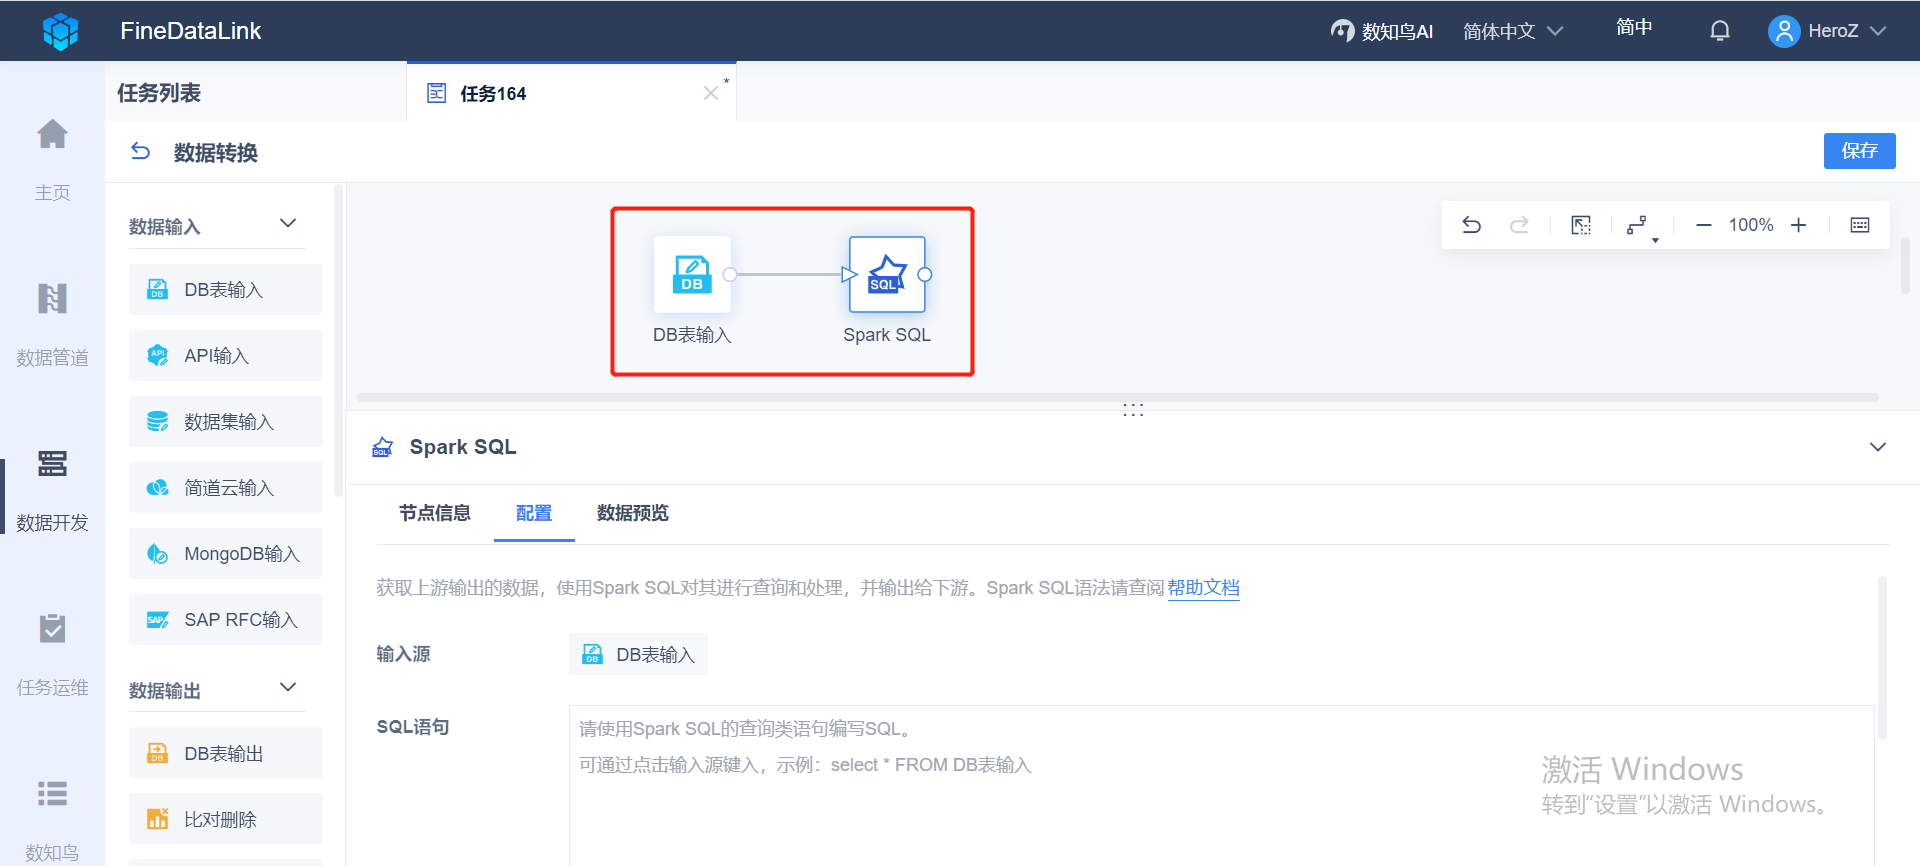Add the 数据集输入 operator
Screen dimensions: 1920x866
tap(226, 422)
